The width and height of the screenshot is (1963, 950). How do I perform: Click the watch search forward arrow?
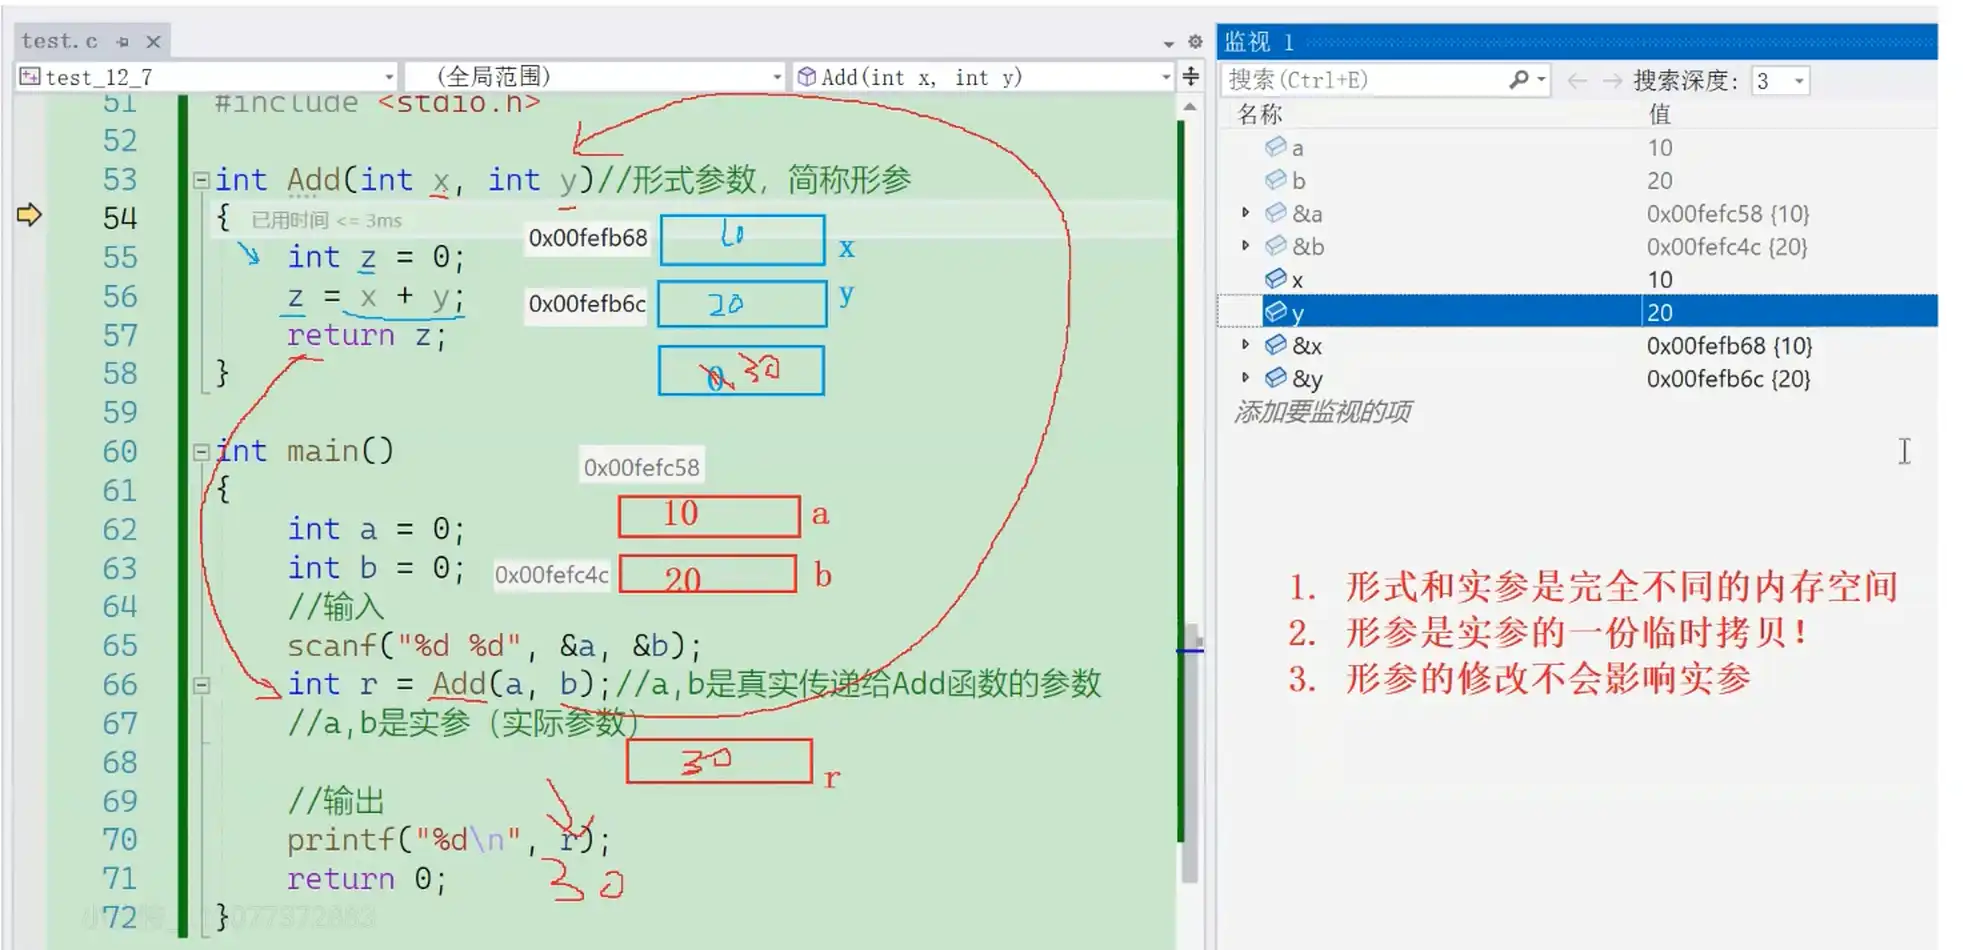click(1611, 80)
